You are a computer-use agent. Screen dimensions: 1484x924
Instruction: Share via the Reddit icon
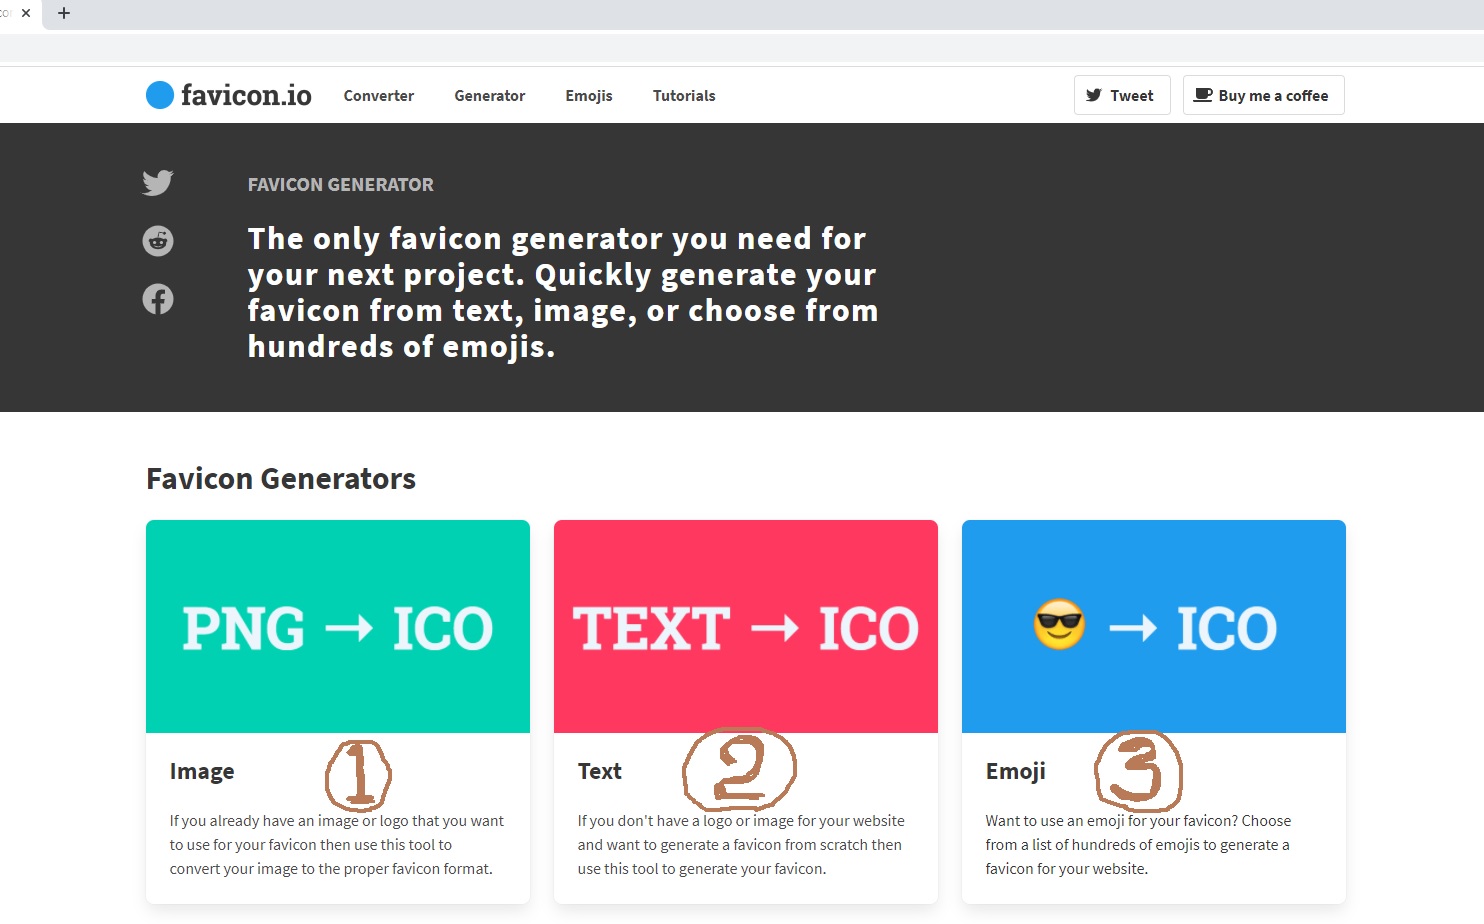click(x=158, y=241)
